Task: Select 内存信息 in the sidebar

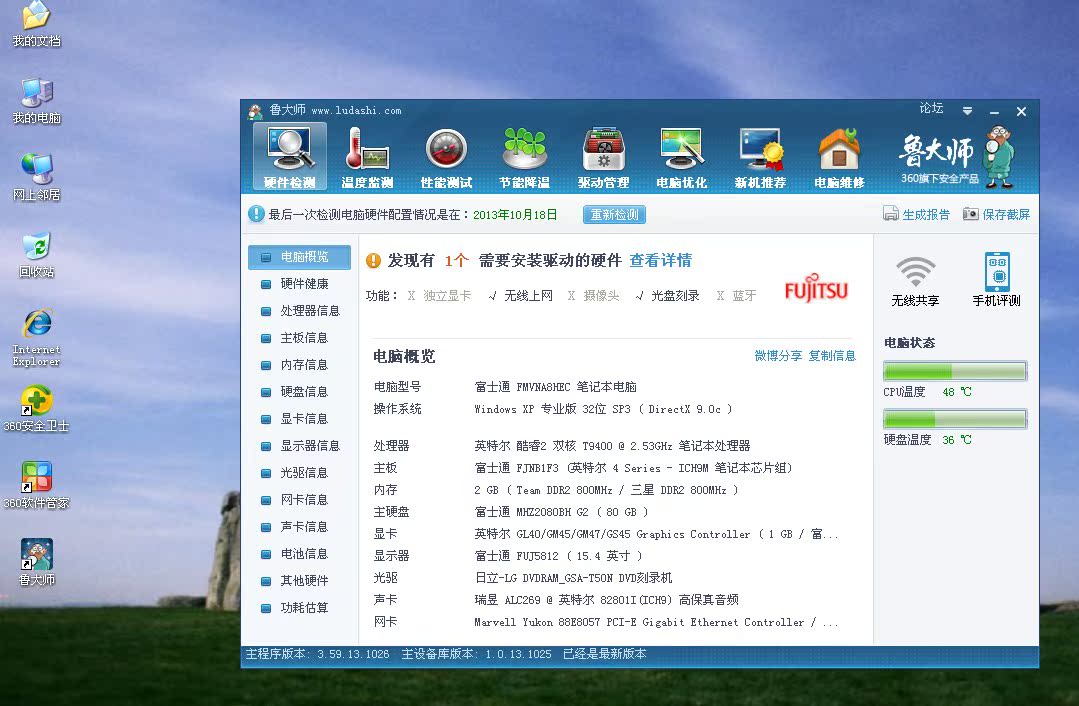Action: point(299,365)
